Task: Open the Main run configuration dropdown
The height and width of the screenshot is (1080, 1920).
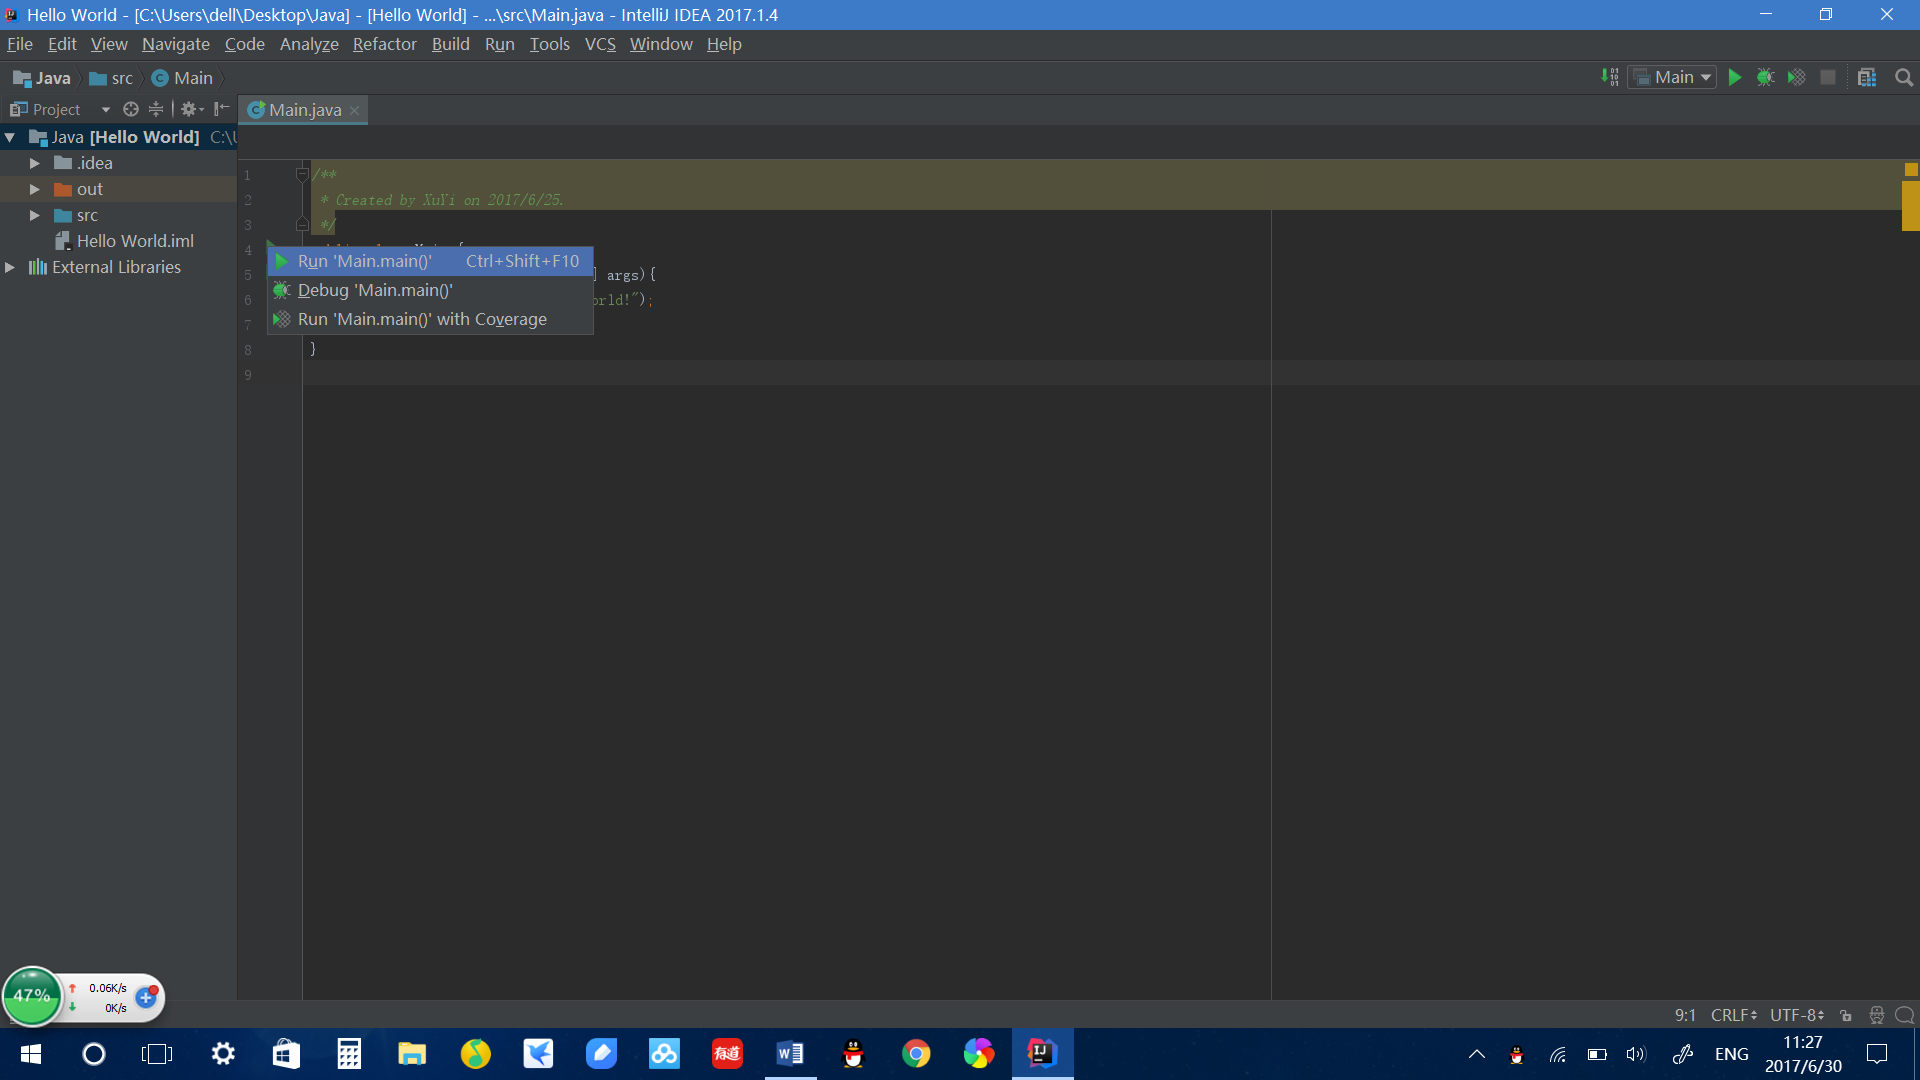Action: coord(1671,77)
